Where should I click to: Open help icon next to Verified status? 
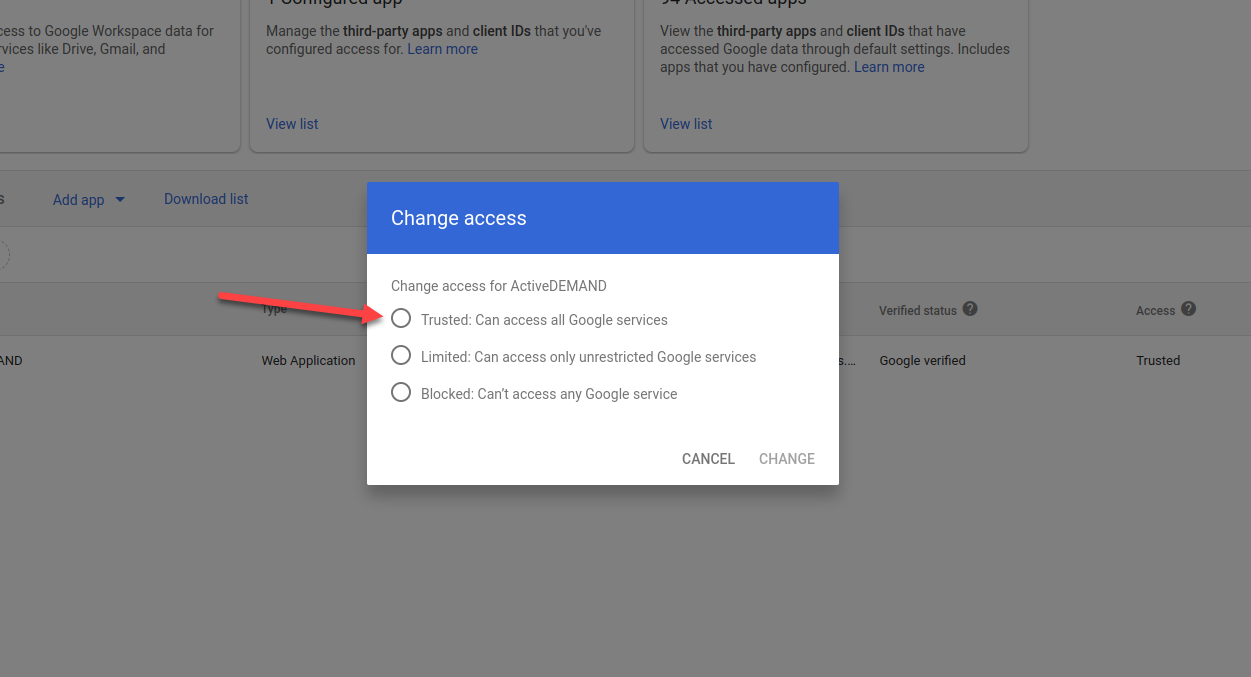click(970, 309)
